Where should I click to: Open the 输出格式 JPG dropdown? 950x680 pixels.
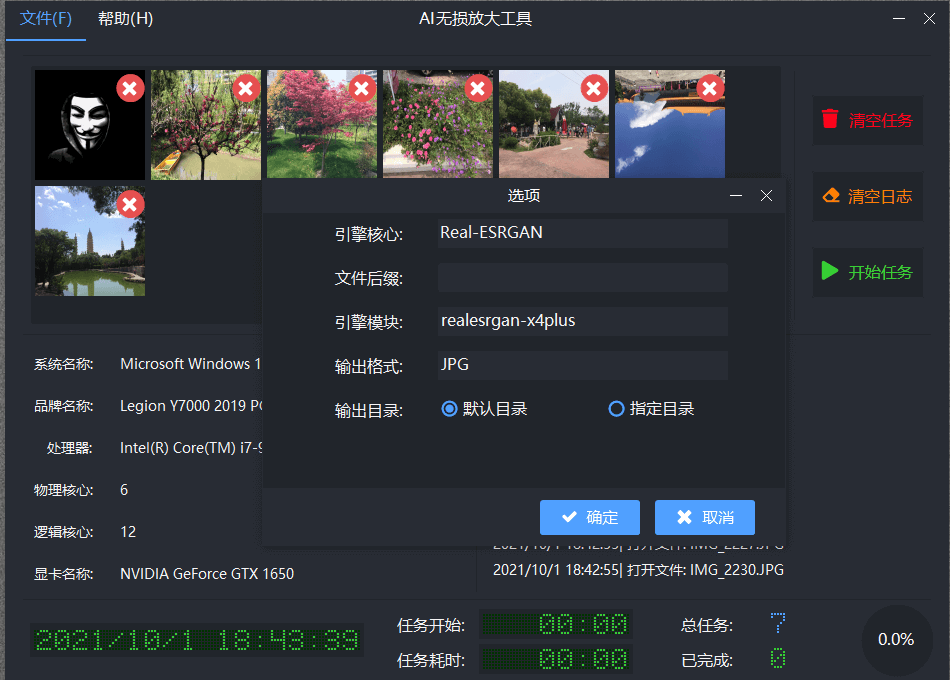click(583, 365)
